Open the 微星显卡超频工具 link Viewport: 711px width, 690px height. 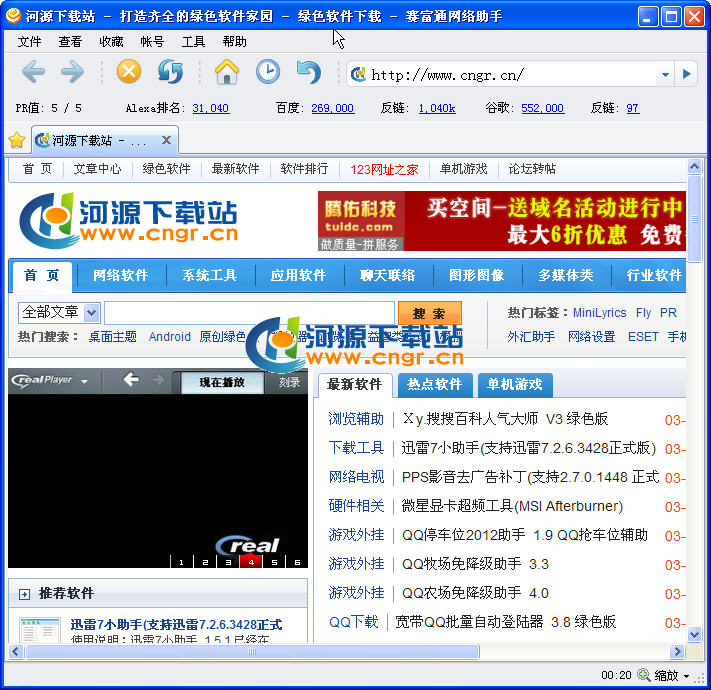[512, 506]
